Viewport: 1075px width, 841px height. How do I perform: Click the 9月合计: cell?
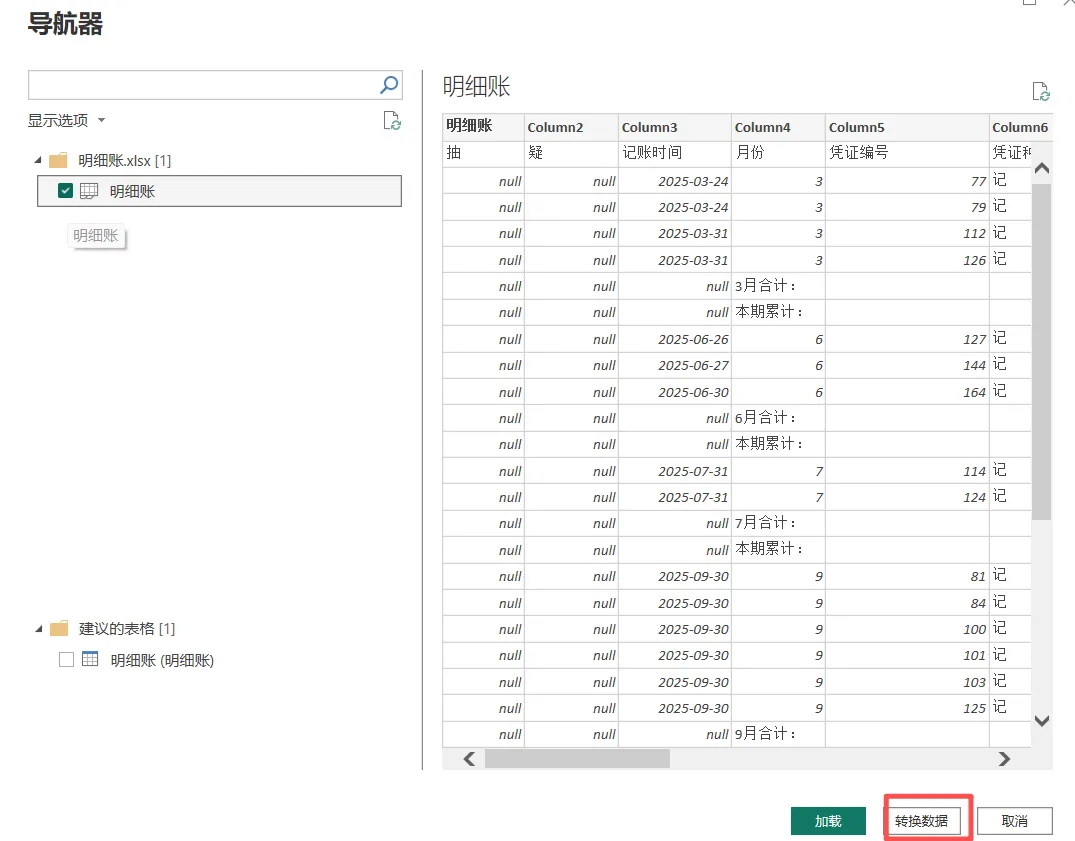[x=778, y=734]
